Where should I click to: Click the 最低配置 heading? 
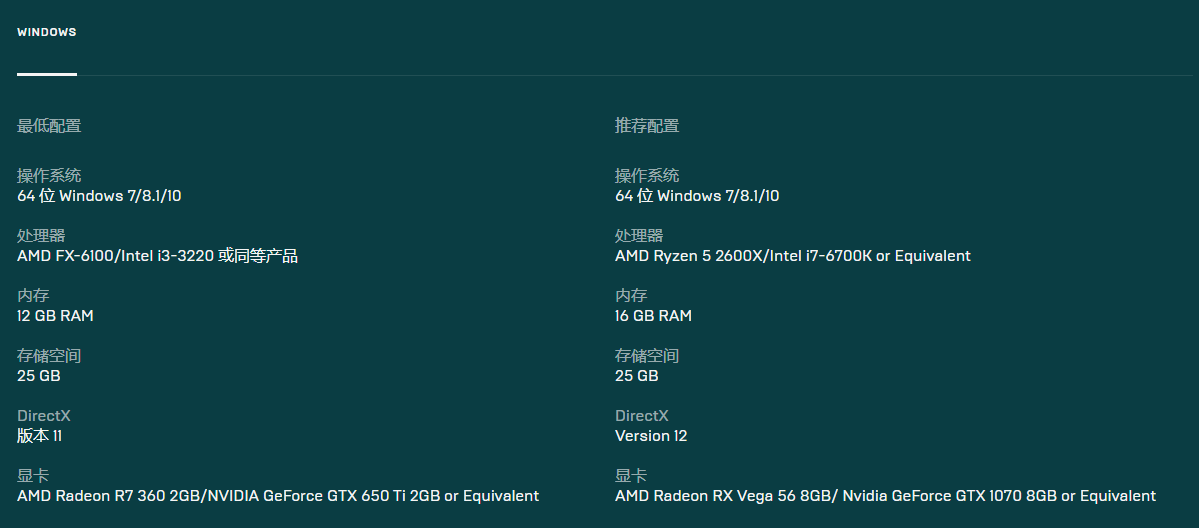49,126
